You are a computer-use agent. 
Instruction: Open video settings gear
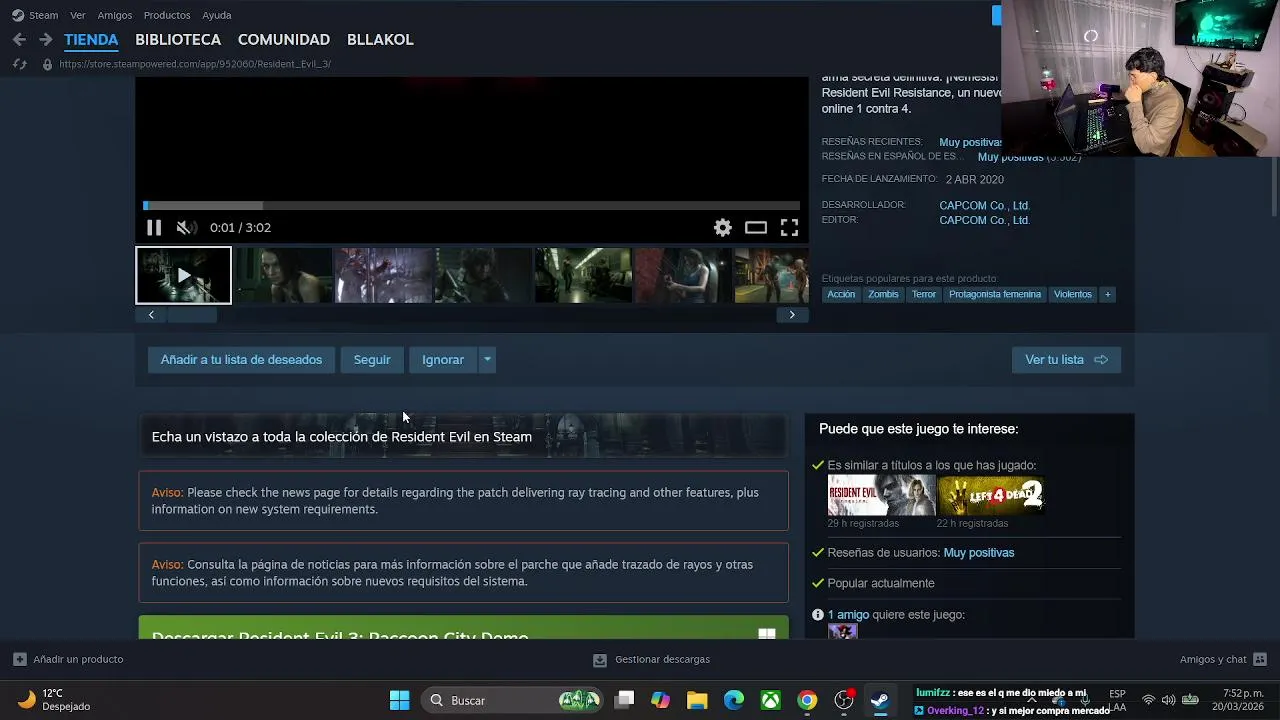(x=723, y=228)
